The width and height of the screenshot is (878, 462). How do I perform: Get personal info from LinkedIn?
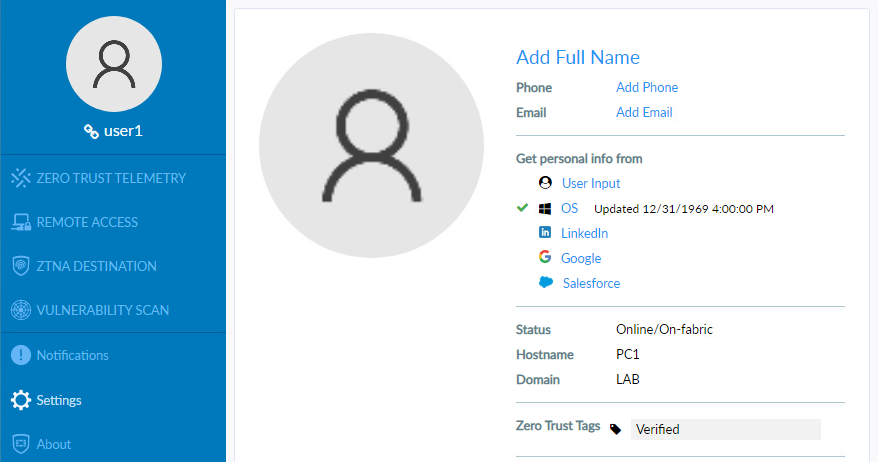pos(585,233)
